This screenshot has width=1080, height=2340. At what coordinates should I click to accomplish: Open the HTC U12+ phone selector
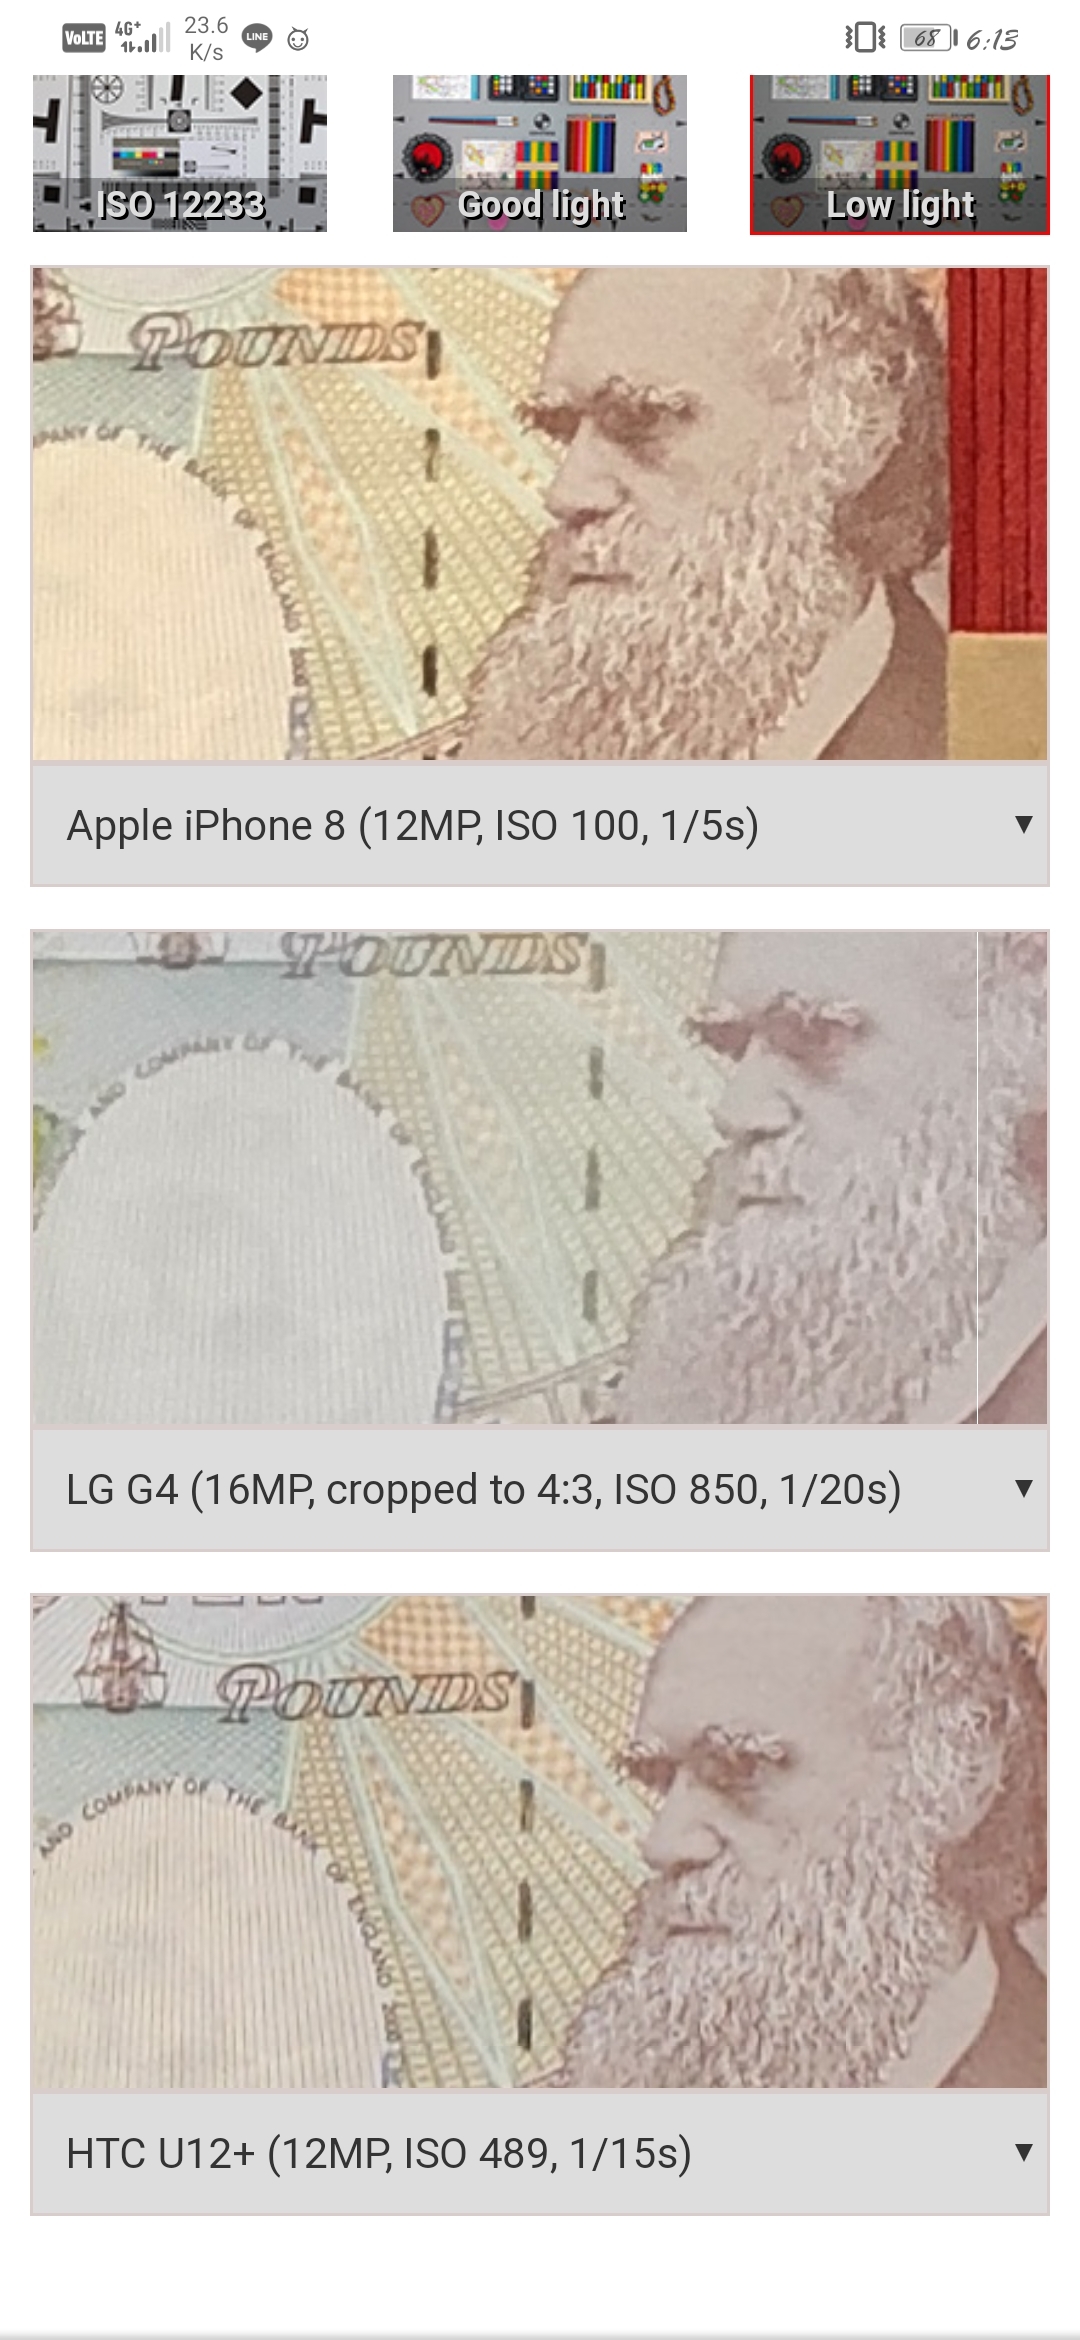click(540, 2153)
